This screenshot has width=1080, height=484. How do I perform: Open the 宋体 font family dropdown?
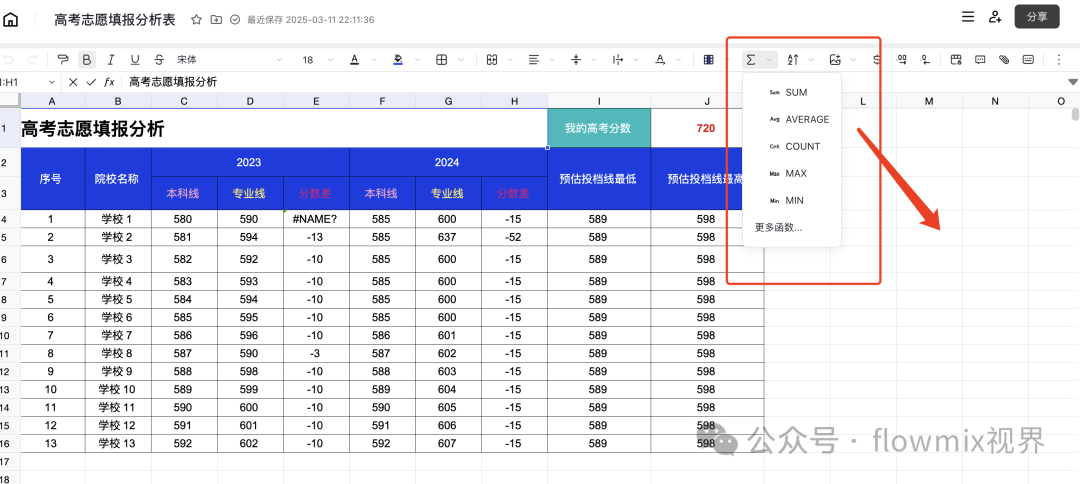(231, 60)
